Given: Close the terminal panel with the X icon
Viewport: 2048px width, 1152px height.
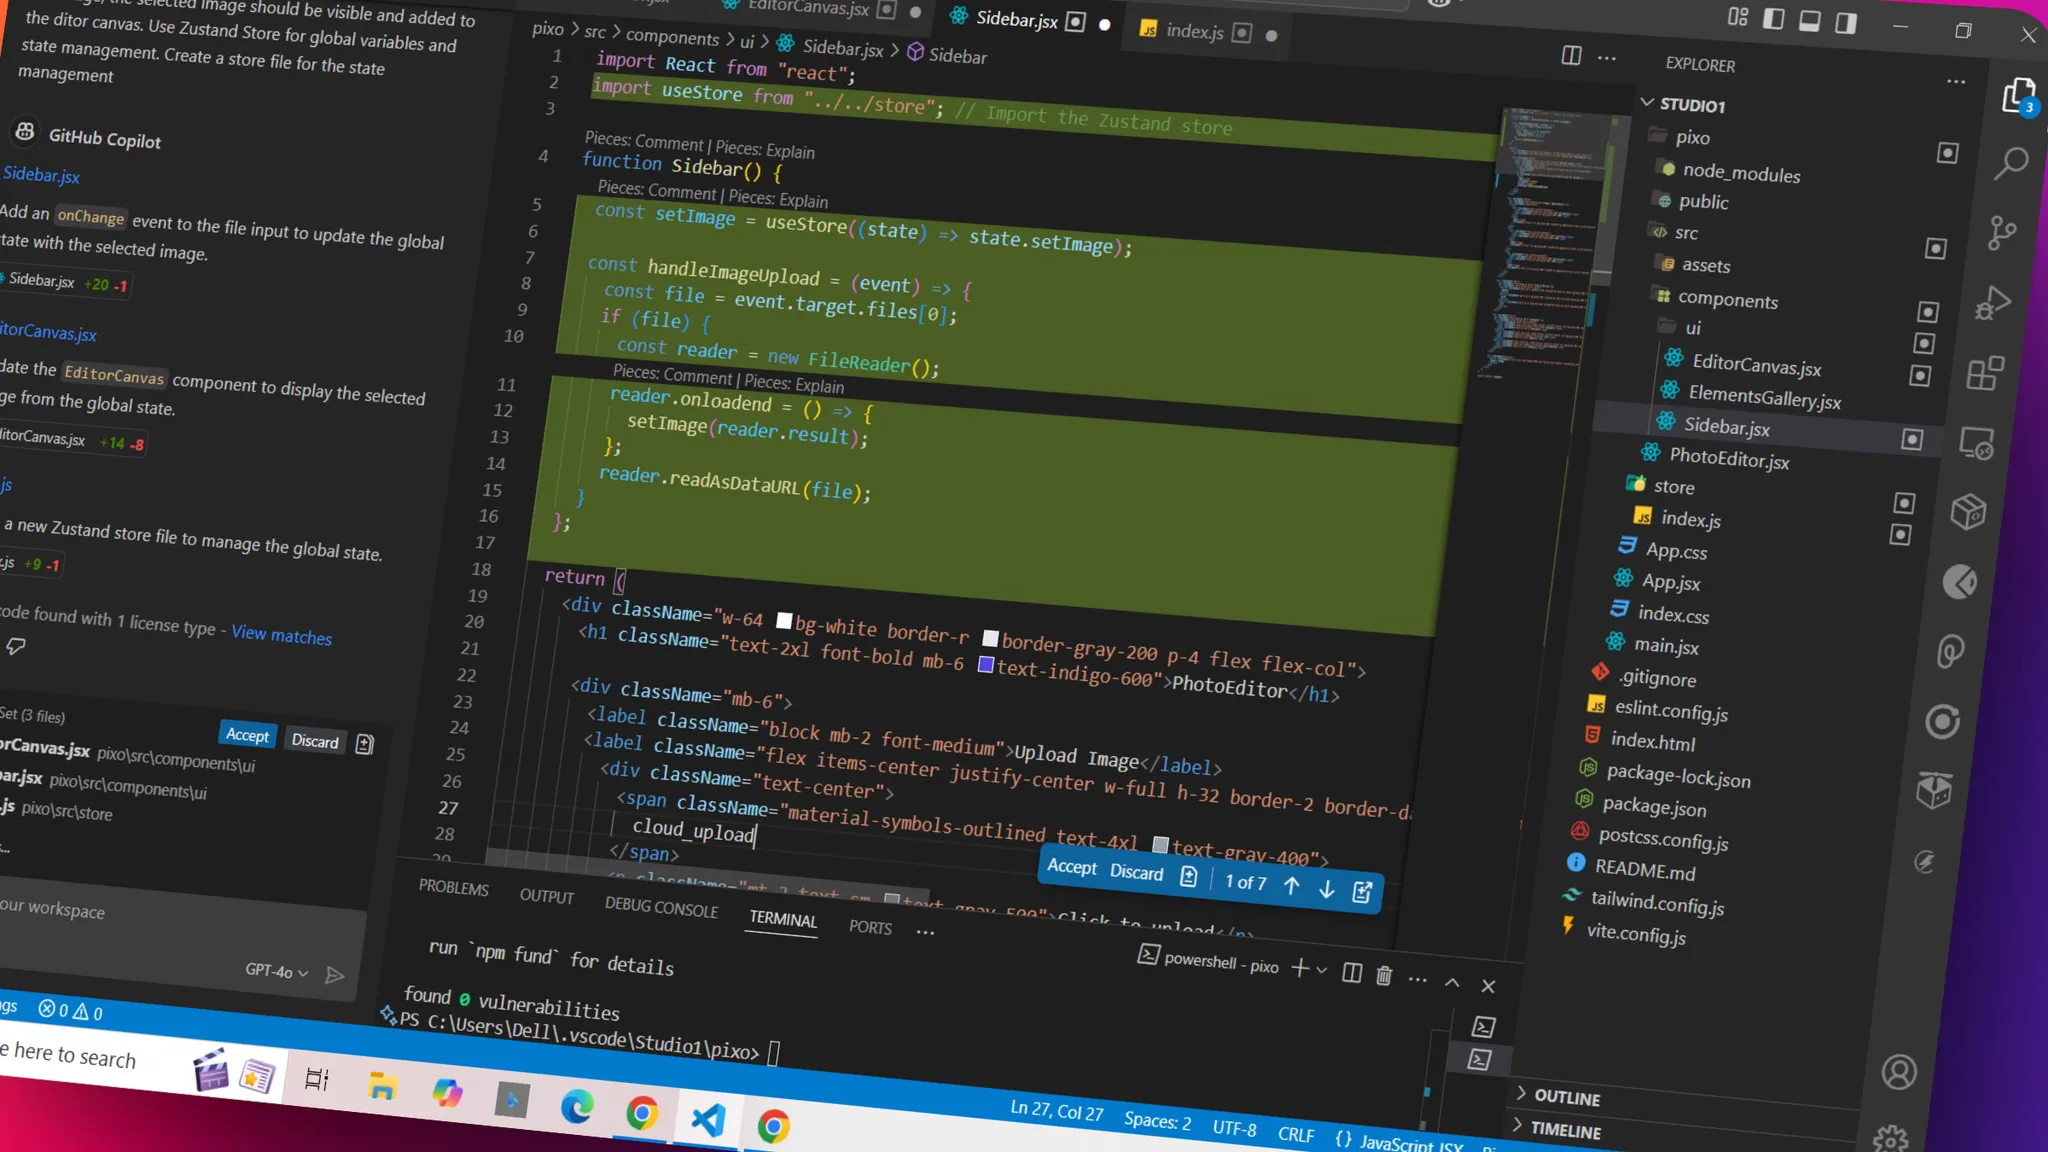Looking at the screenshot, I should (x=1488, y=986).
